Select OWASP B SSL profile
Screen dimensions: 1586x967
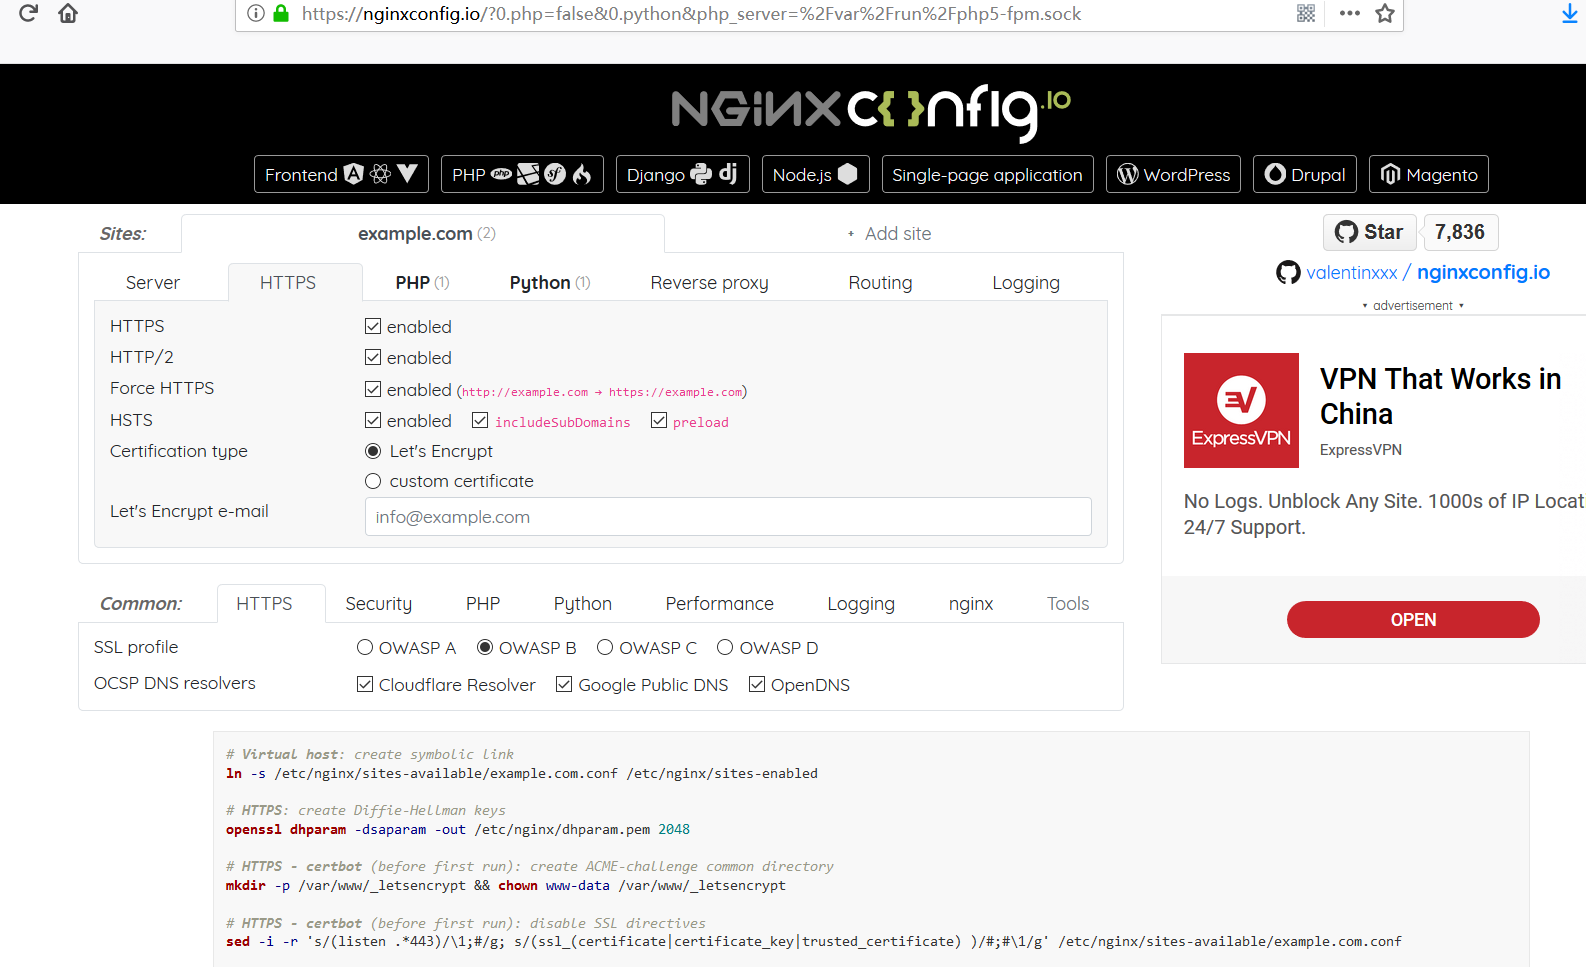(x=485, y=647)
